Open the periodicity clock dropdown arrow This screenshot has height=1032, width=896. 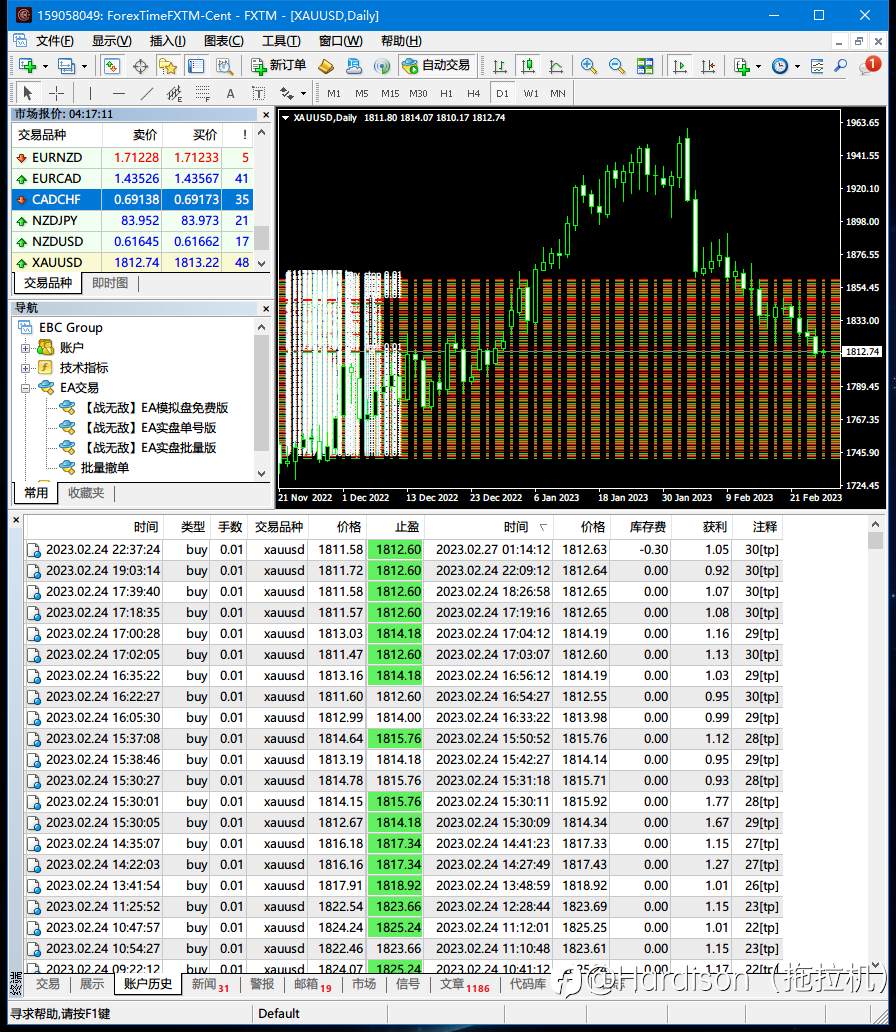797,66
